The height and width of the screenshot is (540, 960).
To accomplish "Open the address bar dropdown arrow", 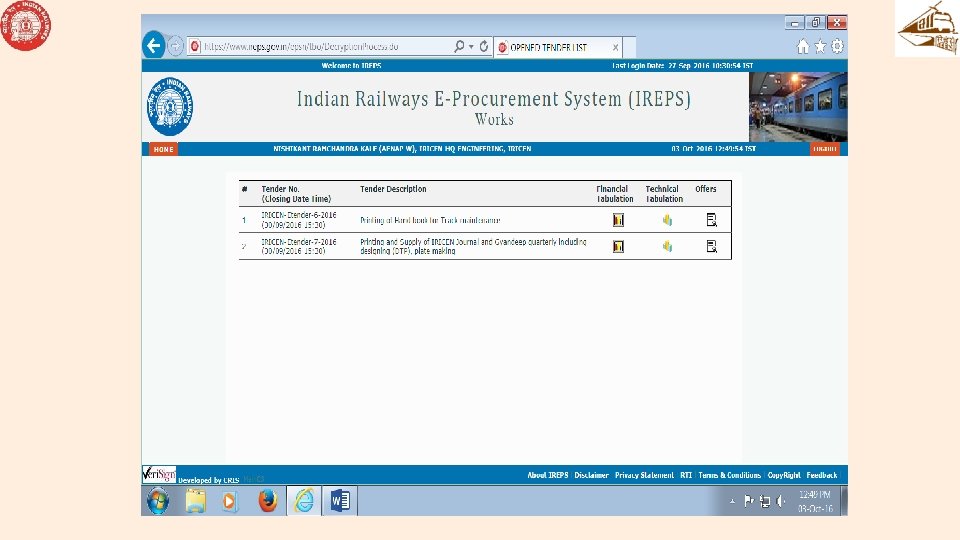I will point(471,47).
